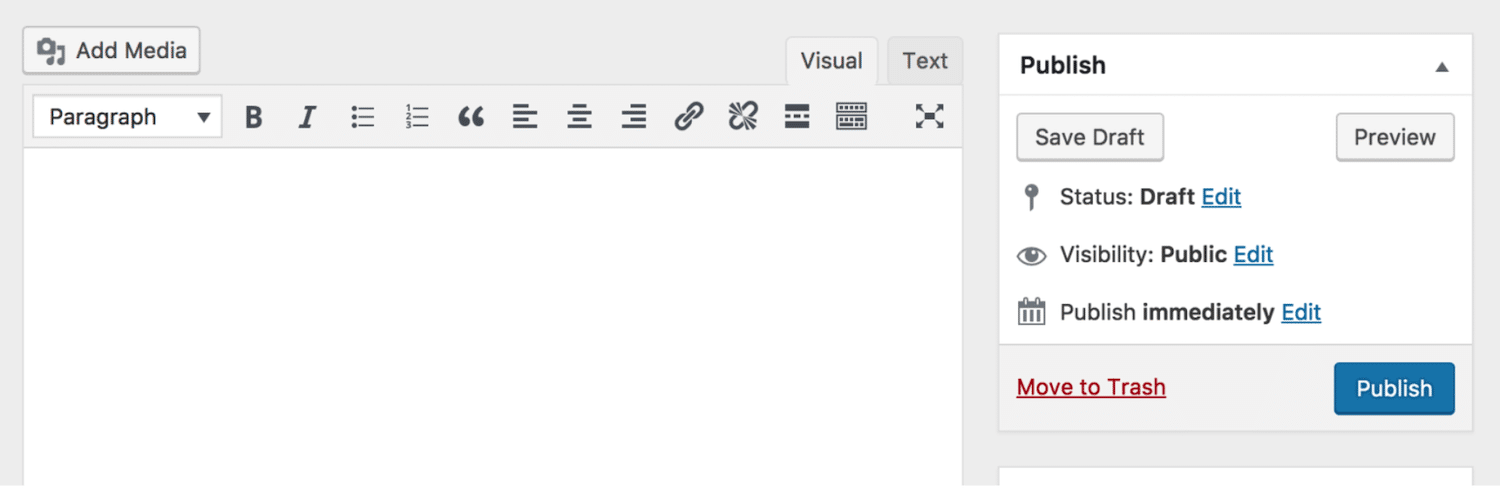Screen dimensions: 1500x488
Task: Switch to the Visual editor tab
Action: (831, 61)
